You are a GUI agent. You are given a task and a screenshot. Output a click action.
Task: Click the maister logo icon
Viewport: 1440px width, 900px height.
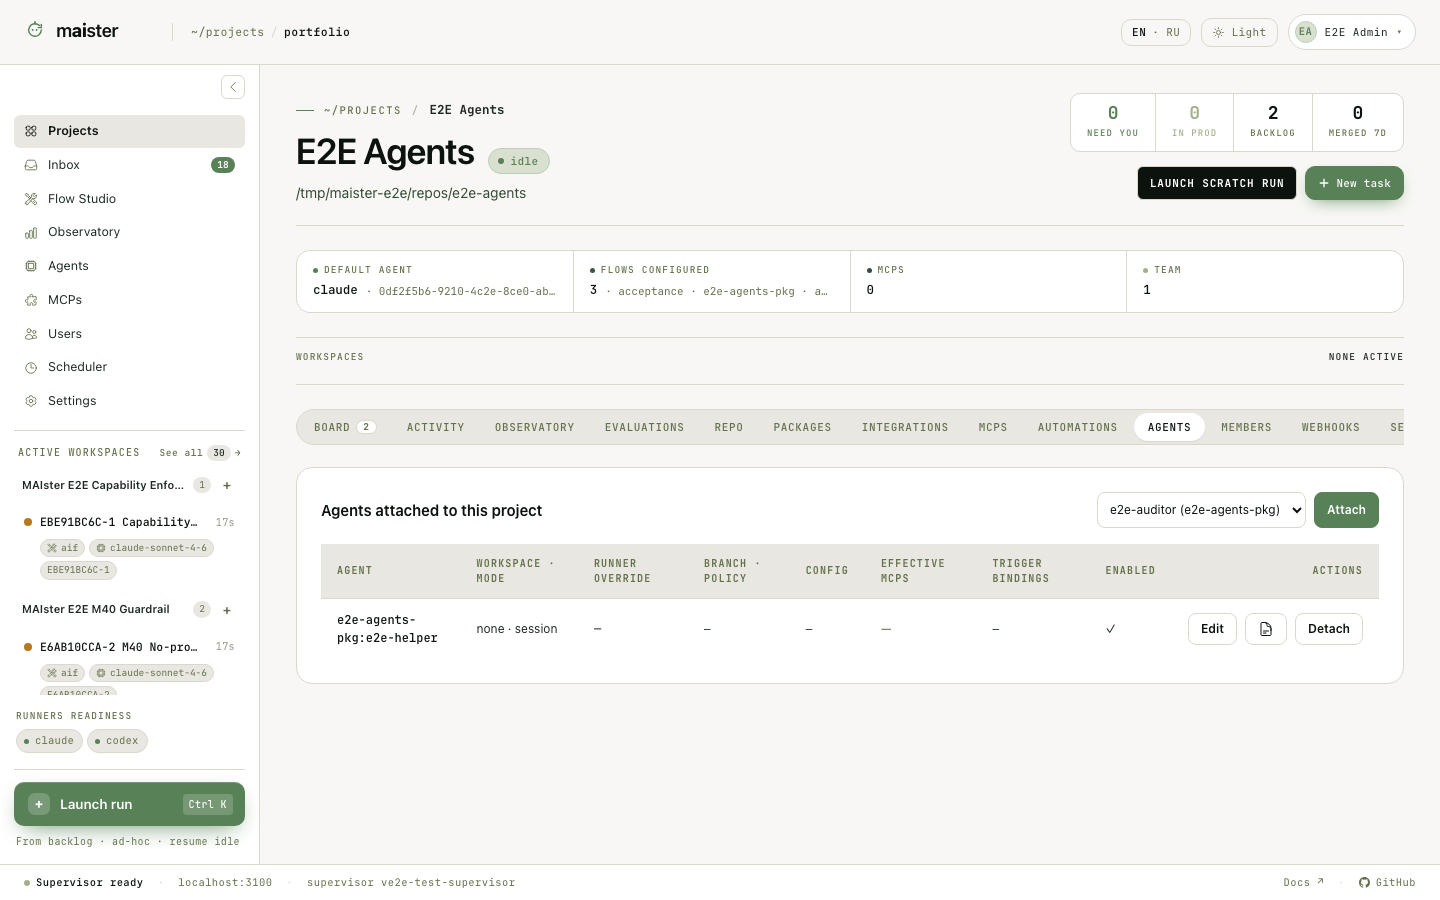(x=35, y=30)
